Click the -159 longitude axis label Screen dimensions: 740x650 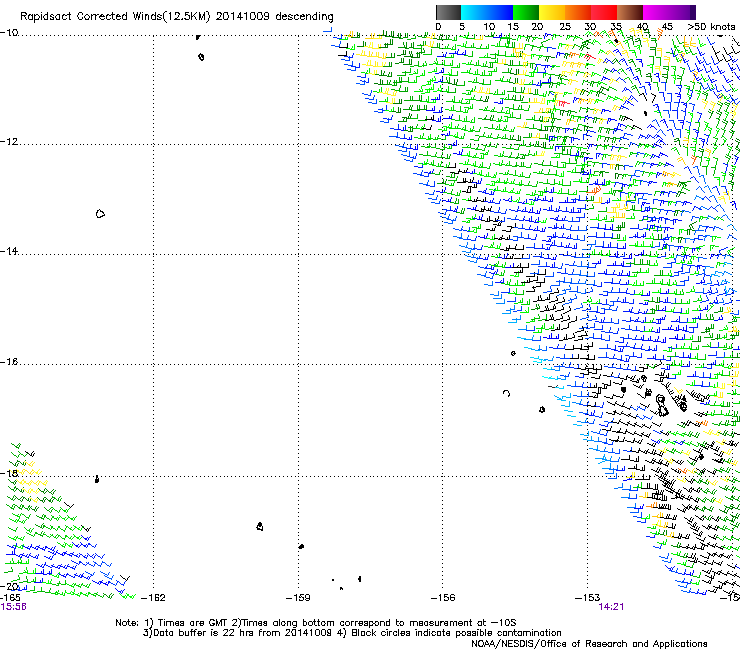pyautogui.click(x=298, y=598)
